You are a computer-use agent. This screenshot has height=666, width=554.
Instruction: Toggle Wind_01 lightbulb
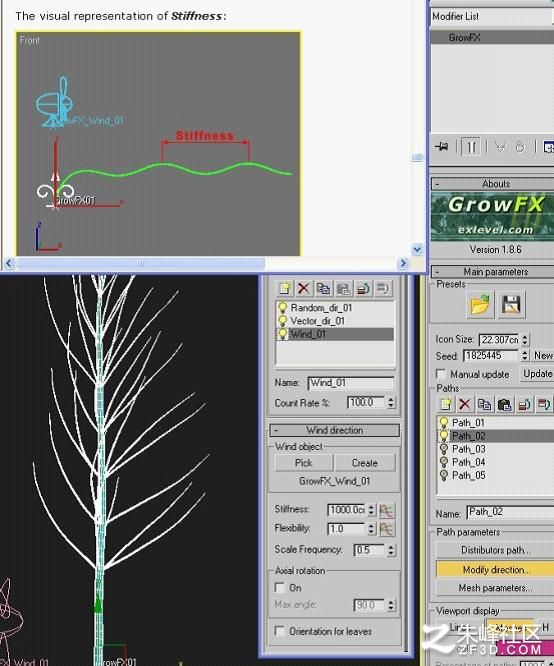pyautogui.click(x=282, y=334)
